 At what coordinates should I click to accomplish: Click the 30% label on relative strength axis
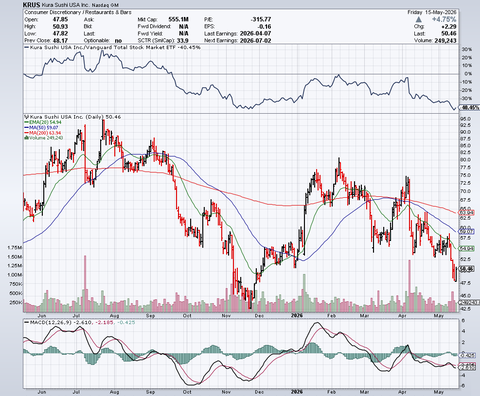click(x=467, y=49)
